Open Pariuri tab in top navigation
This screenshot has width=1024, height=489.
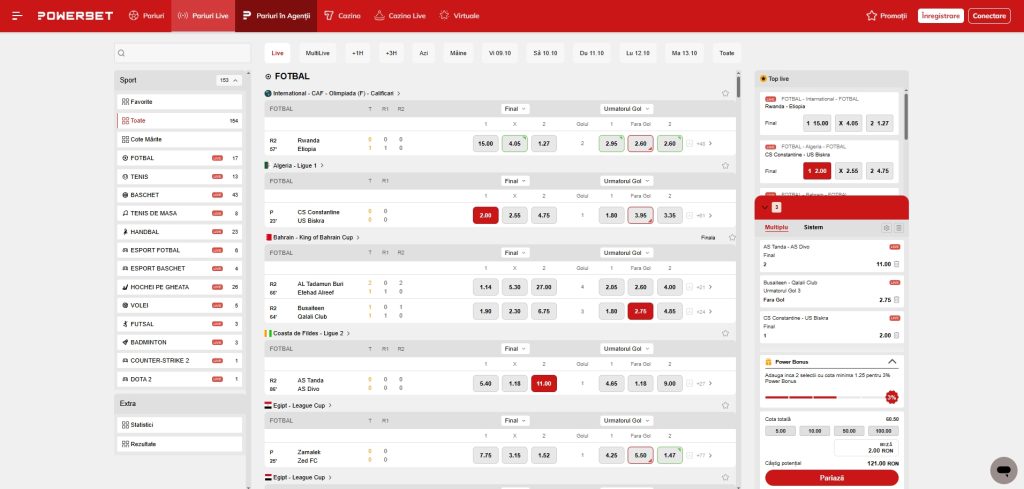coord(146,16)
